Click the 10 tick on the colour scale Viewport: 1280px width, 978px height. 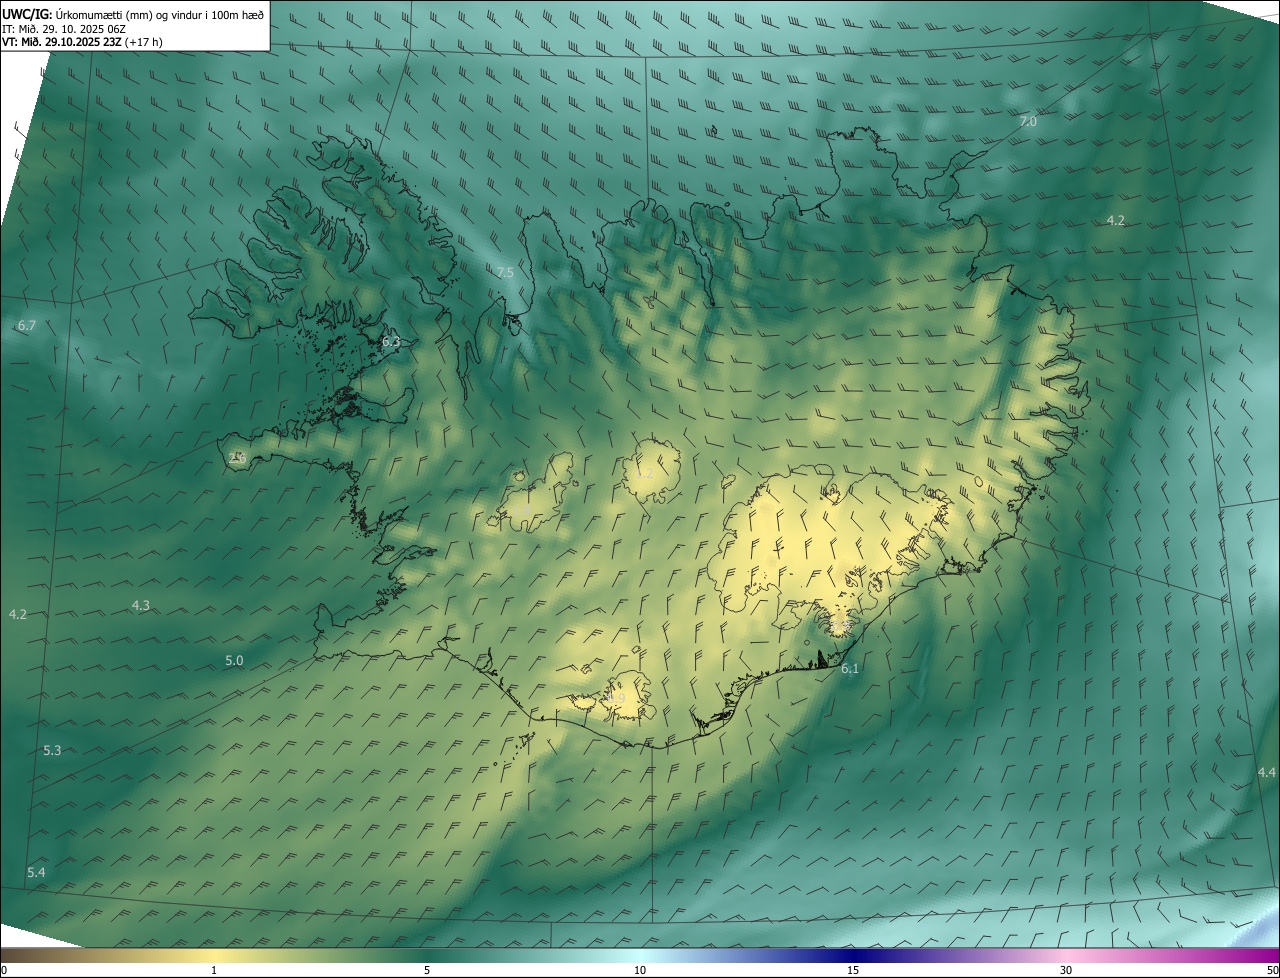(640, 970)
